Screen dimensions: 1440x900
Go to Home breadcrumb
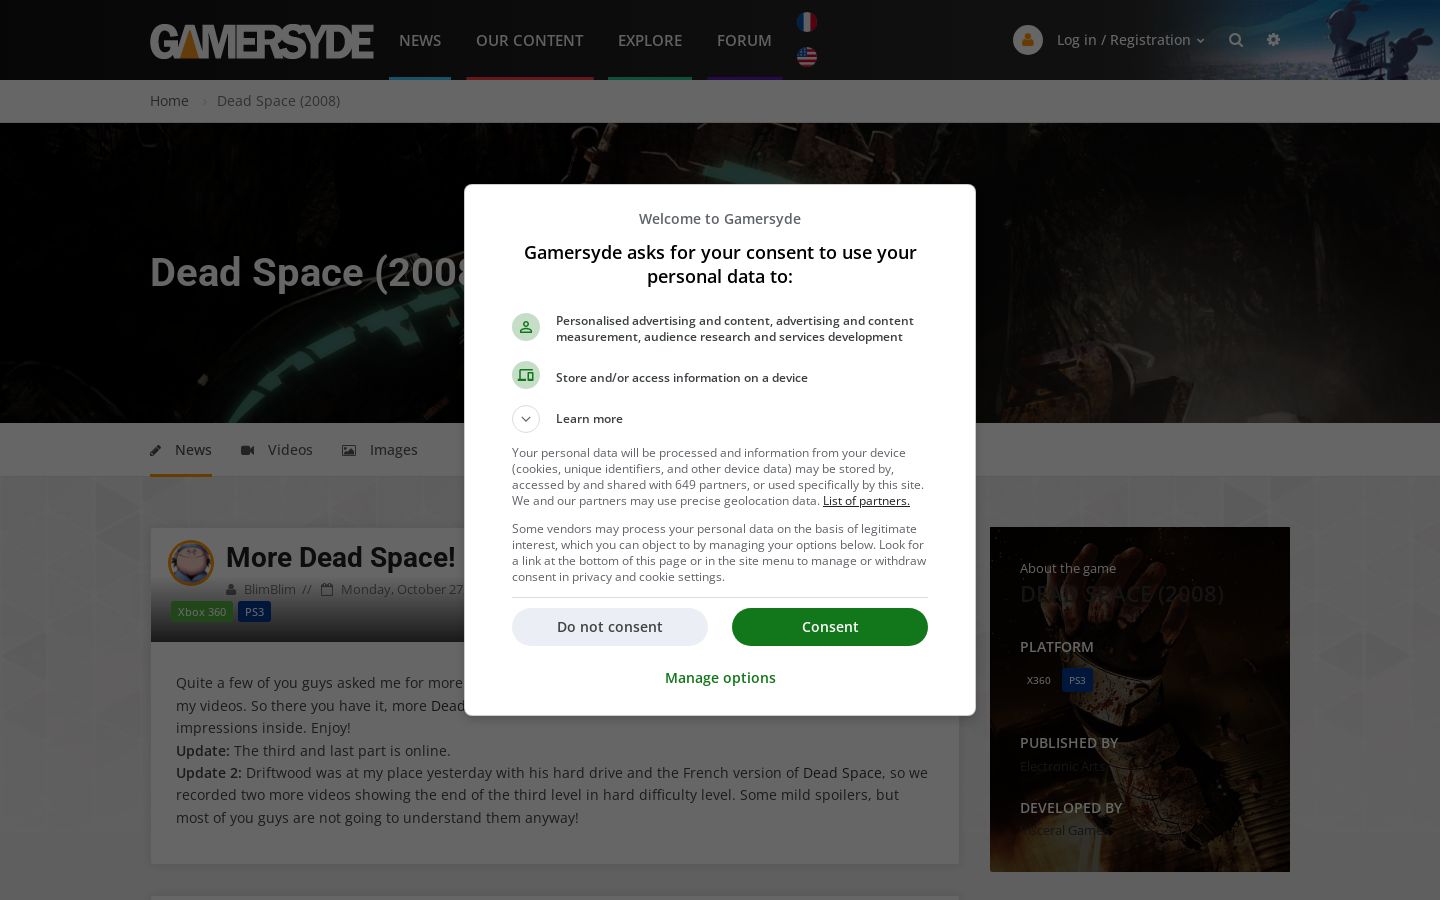click(169, 101)
